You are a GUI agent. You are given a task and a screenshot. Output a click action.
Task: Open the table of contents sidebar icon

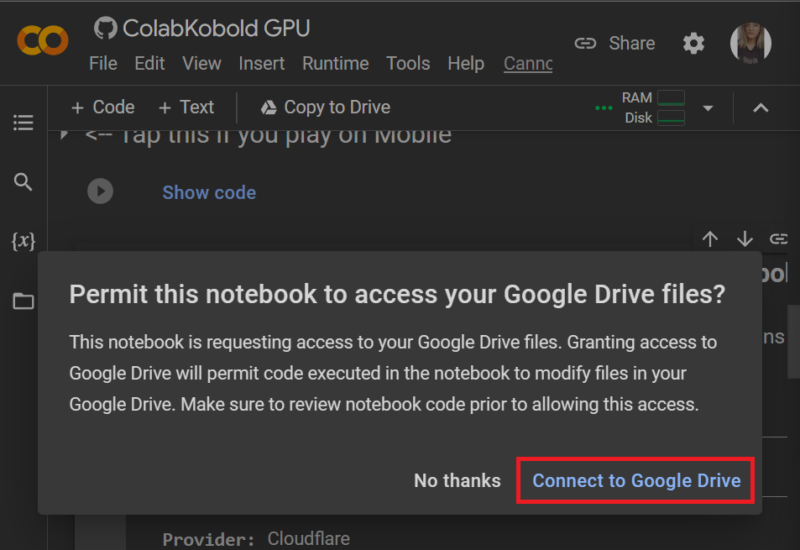tap(23, 123)
